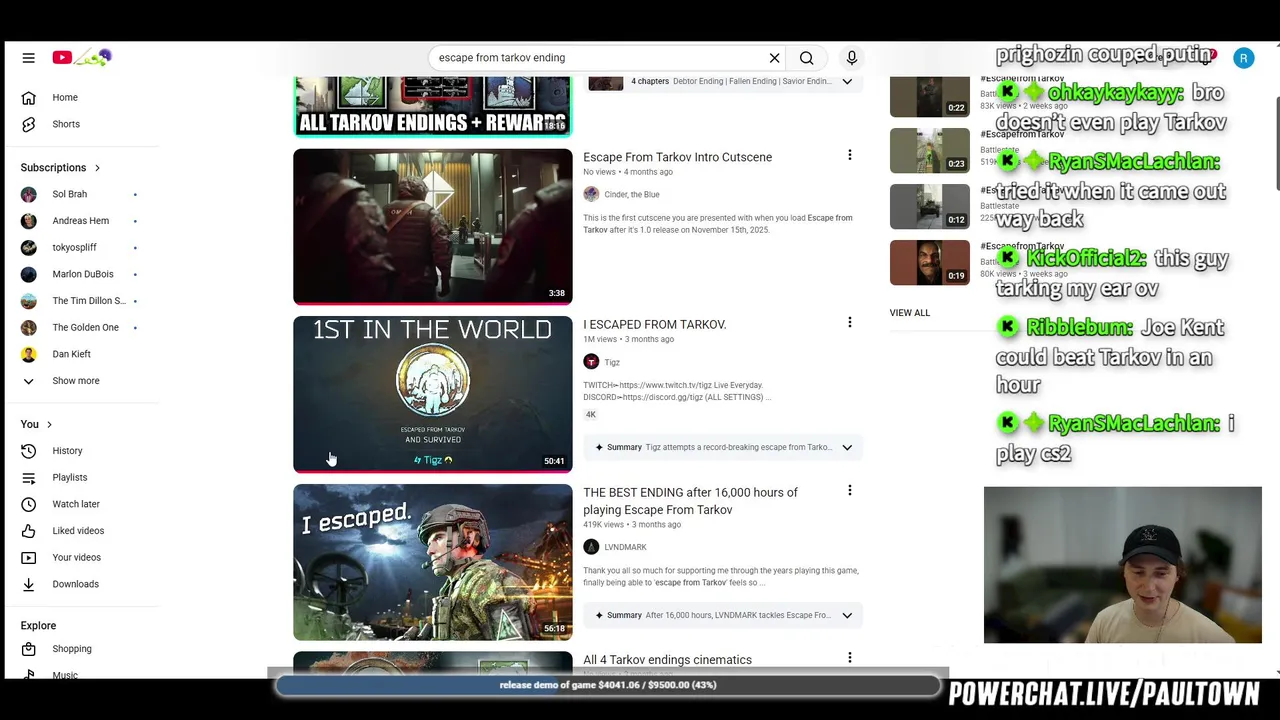Open Dan Kieft channel avatar
The image size is (1280, 720).
point(28,354)
